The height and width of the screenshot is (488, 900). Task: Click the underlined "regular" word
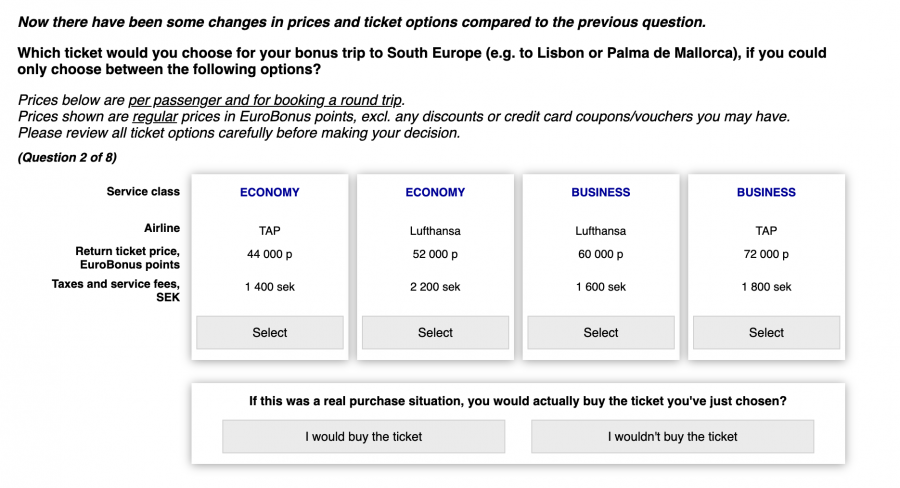(x=155, y=117)
